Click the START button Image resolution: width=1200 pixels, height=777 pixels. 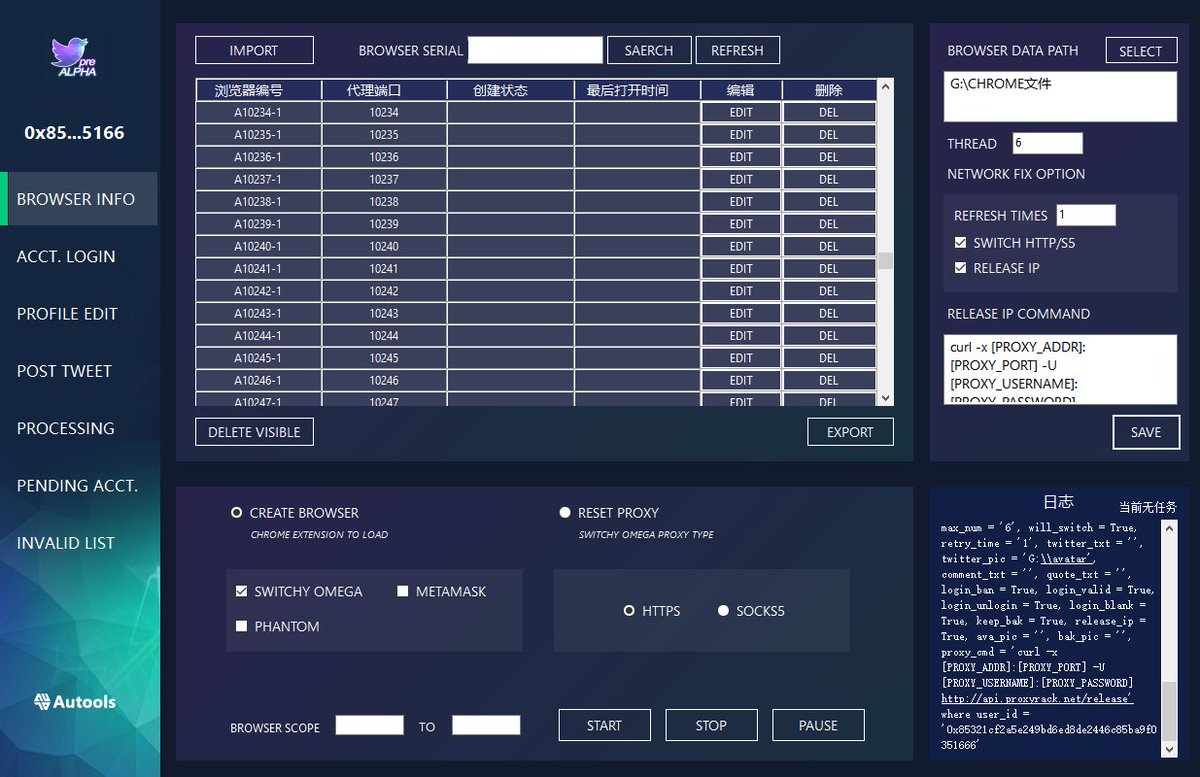[x=604, y=725]
